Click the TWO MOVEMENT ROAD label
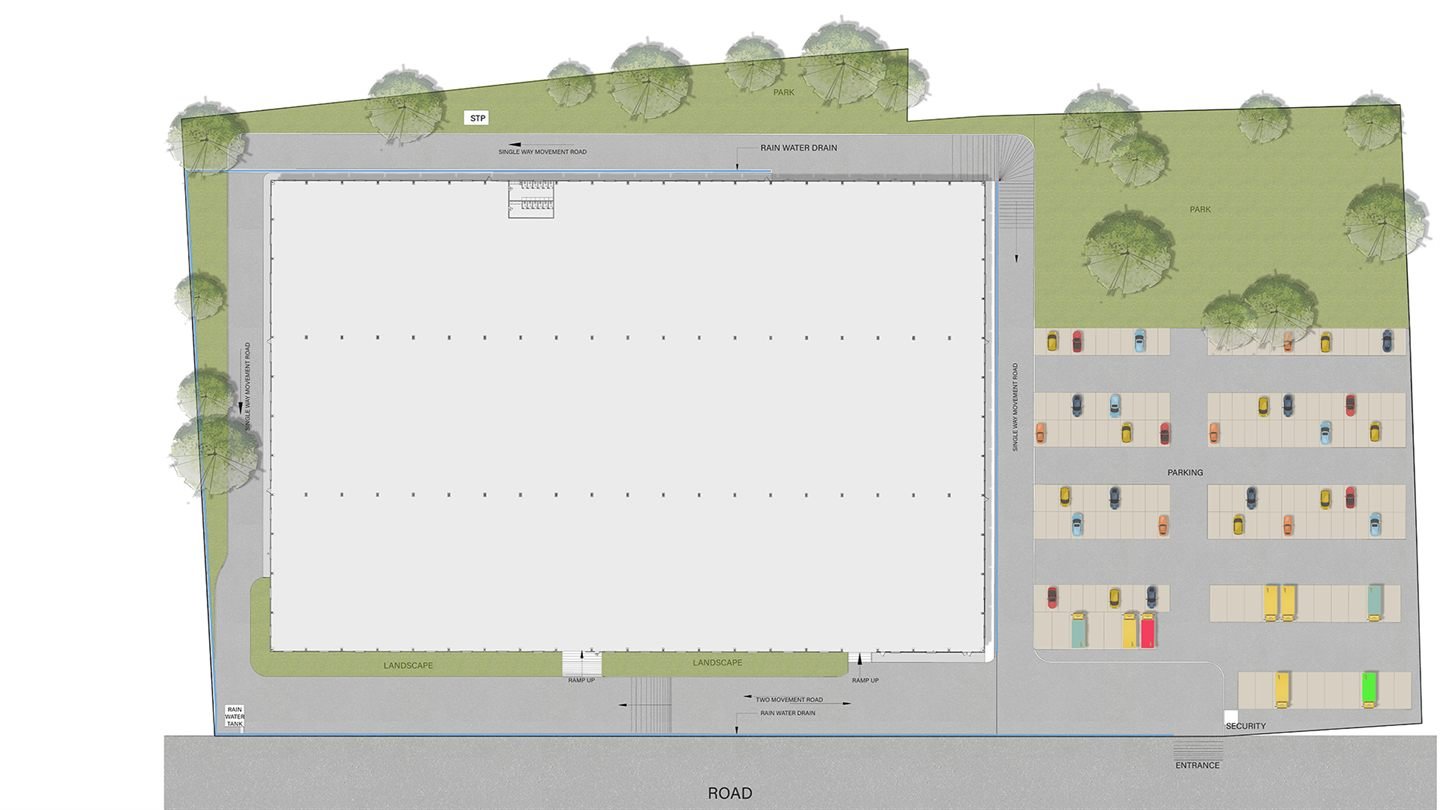Viewport: 1440px width, 810px height. [789, 700]
